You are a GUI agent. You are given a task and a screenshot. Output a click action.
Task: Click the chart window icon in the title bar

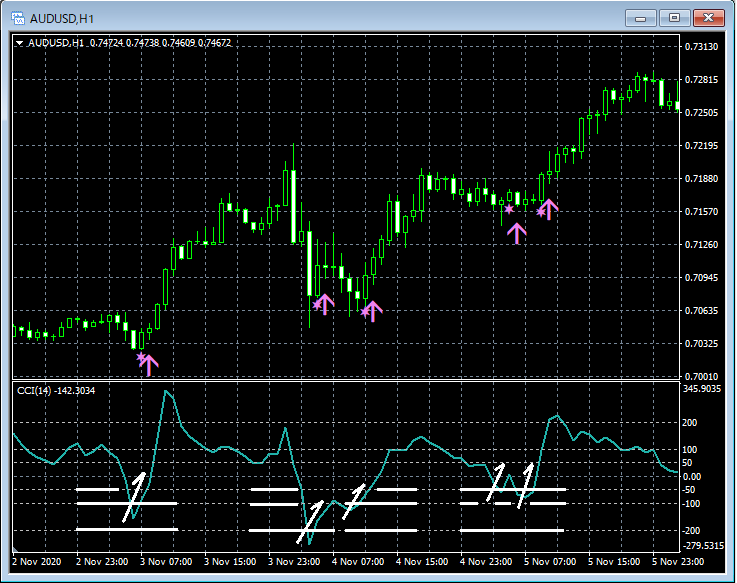click(17, 17)
